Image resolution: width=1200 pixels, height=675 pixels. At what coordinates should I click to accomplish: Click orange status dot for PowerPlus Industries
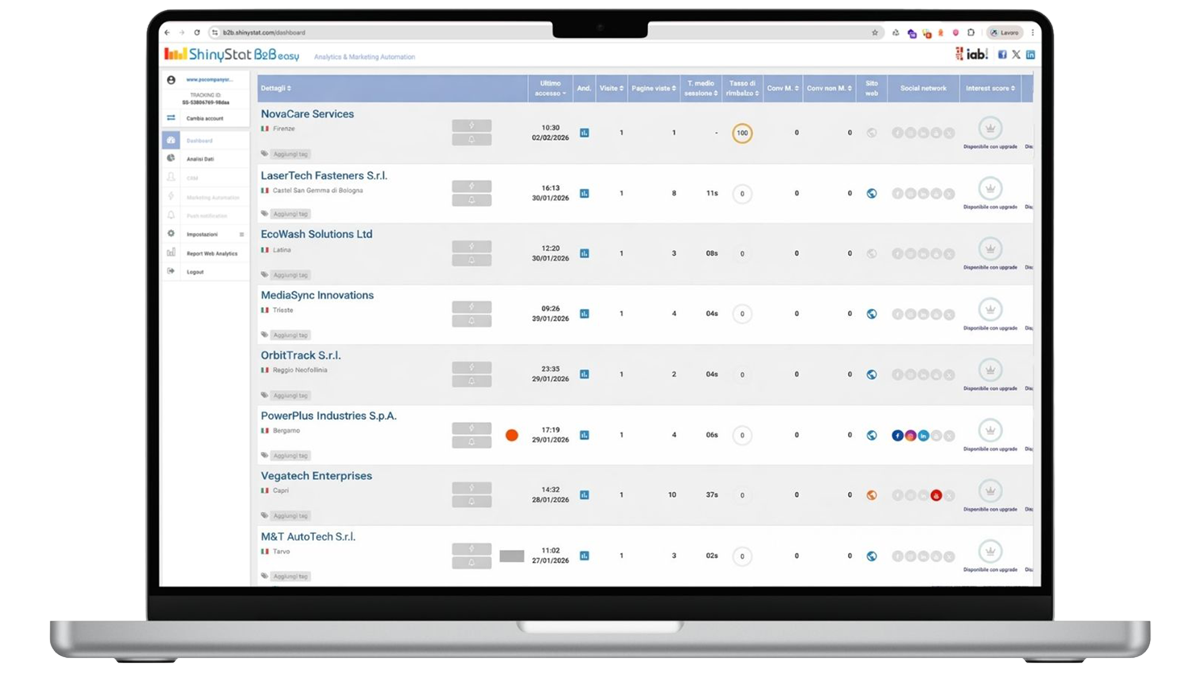click(512, 435)
